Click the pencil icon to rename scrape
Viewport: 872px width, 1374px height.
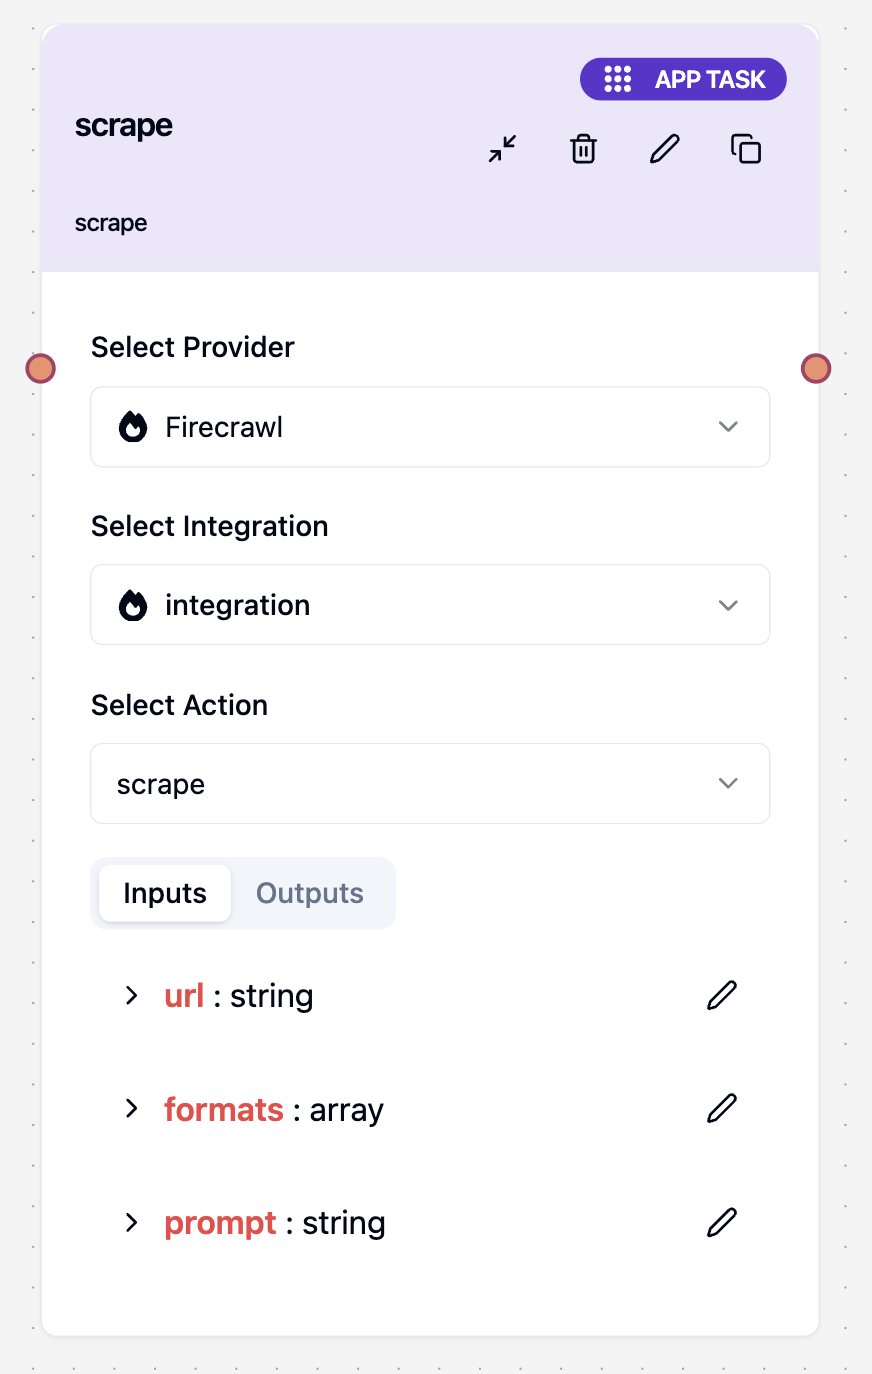664,148
